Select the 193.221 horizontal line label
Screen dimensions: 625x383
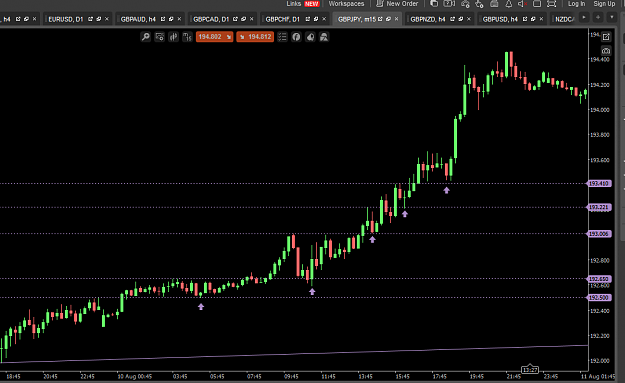pos(599,207)
